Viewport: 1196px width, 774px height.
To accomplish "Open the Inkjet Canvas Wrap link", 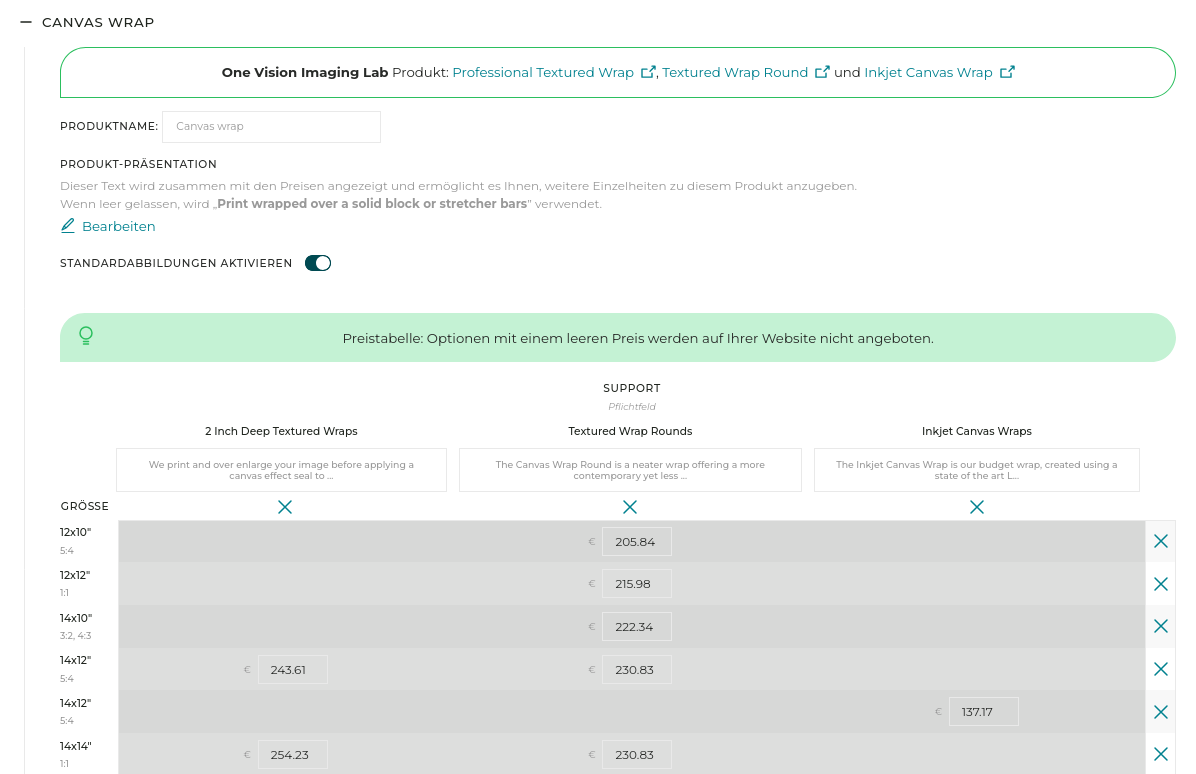I will (x=928, y=72).
